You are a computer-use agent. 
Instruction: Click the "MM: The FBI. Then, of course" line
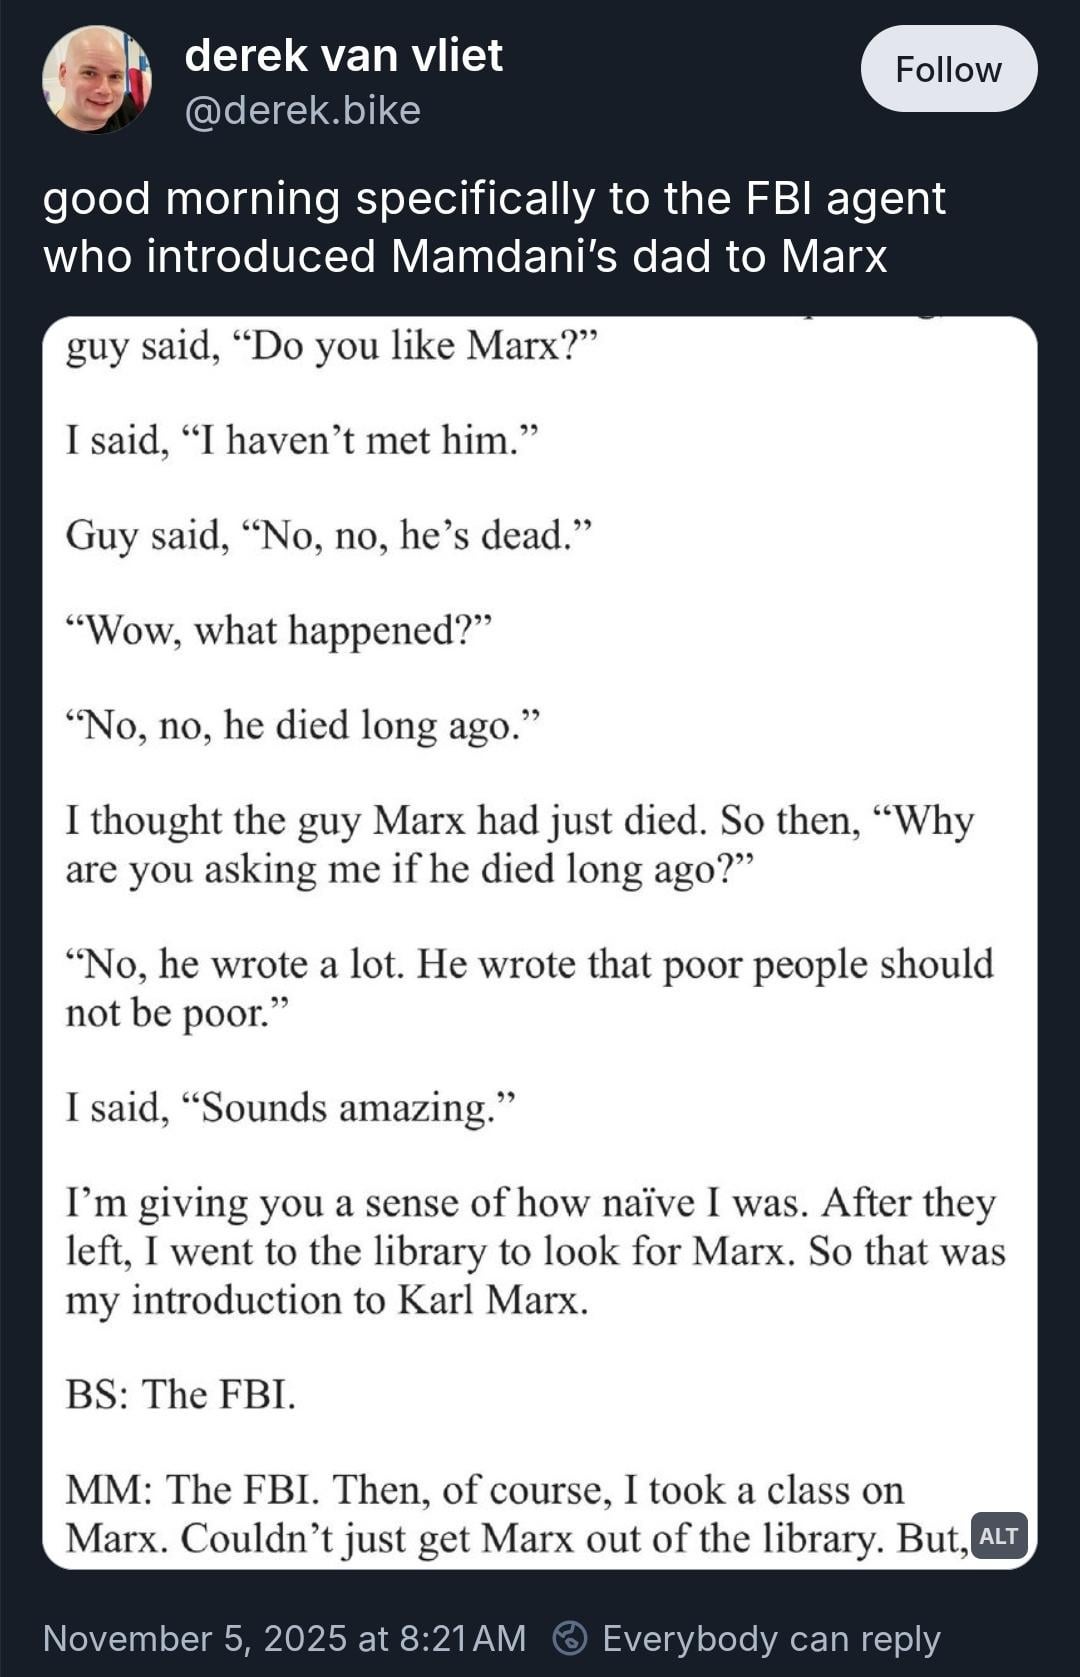(x=484, y=1490)
